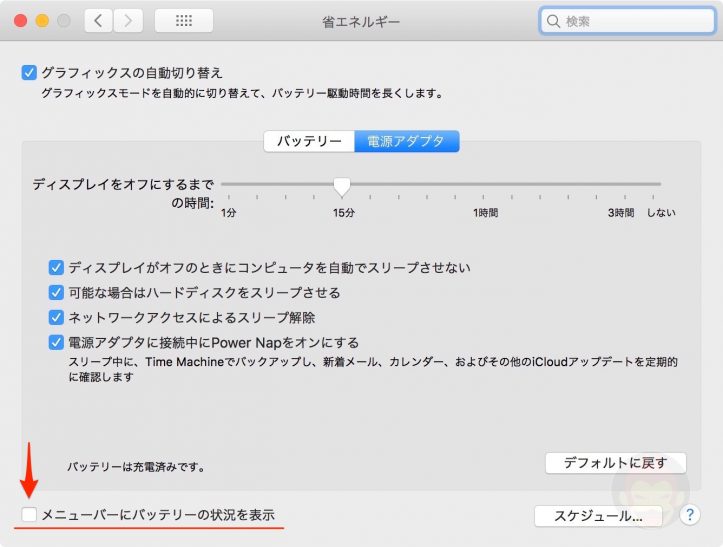Click the デフォルトに戻す button

616,463
